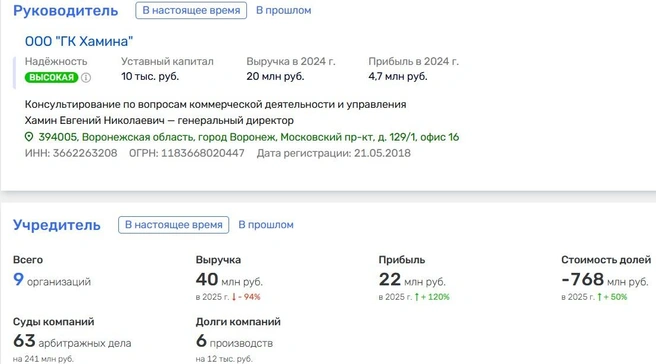Select the ОГРН: 1183668020447 text

[x=187, y=153]
